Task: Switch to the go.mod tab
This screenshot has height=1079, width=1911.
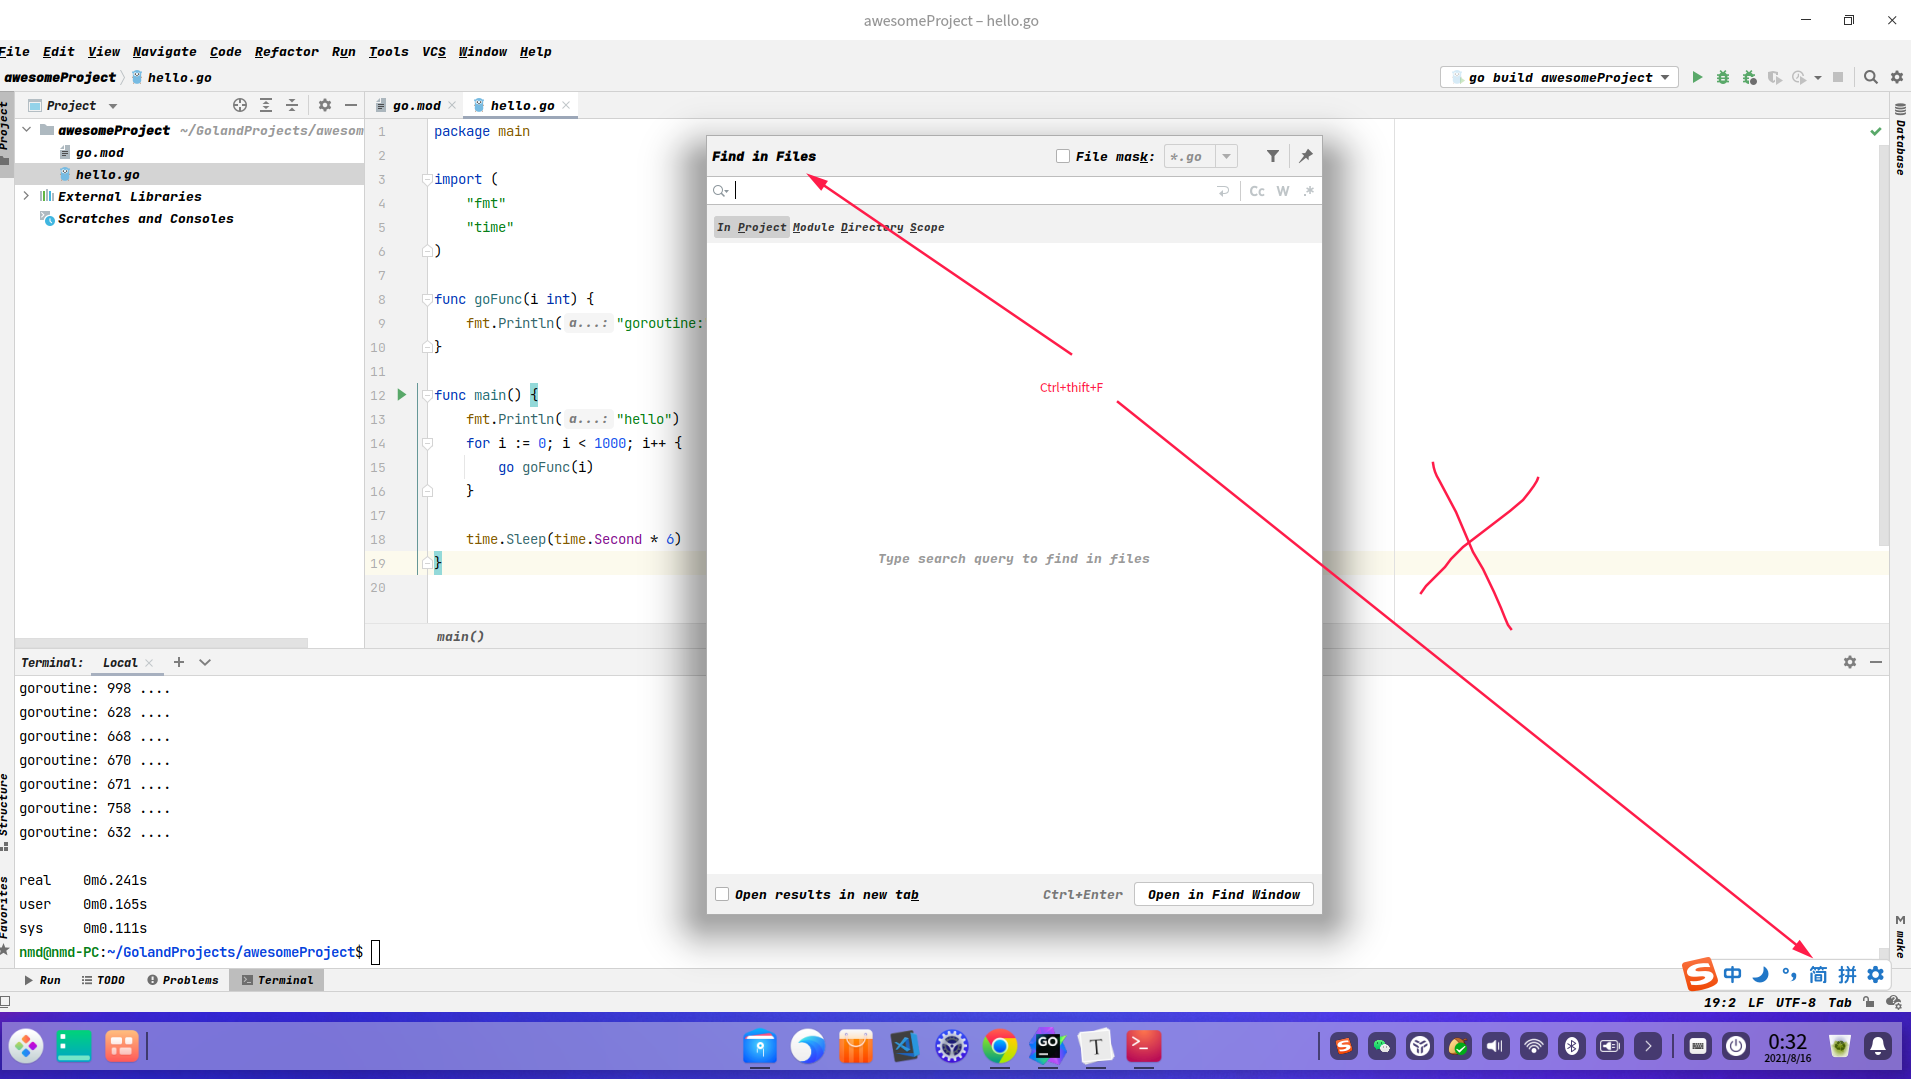Action: click(x=416, y=105)
